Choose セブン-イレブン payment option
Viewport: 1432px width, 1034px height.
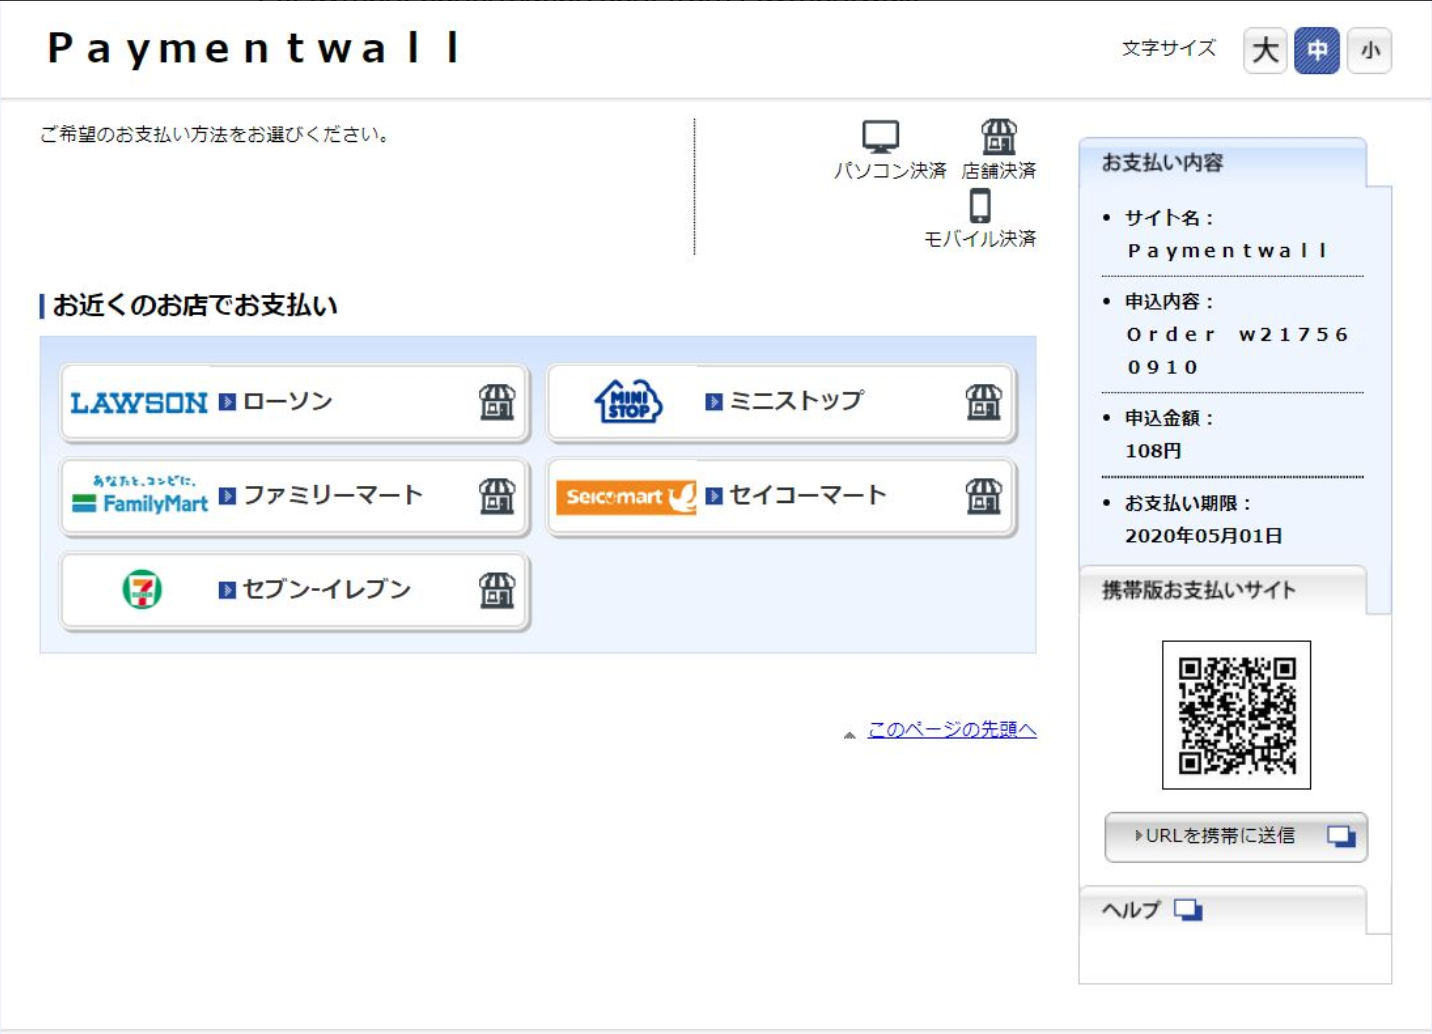[x=294, y=591]
